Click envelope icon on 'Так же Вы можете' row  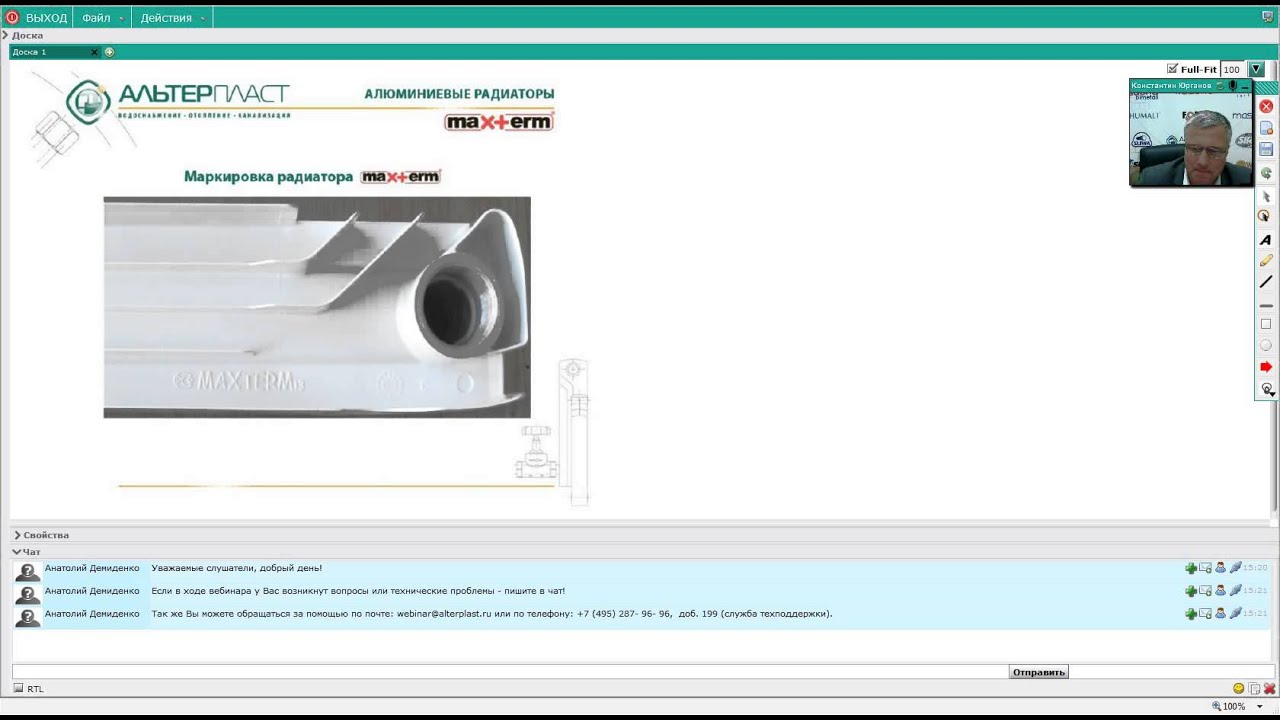[x=1205, y=614]
